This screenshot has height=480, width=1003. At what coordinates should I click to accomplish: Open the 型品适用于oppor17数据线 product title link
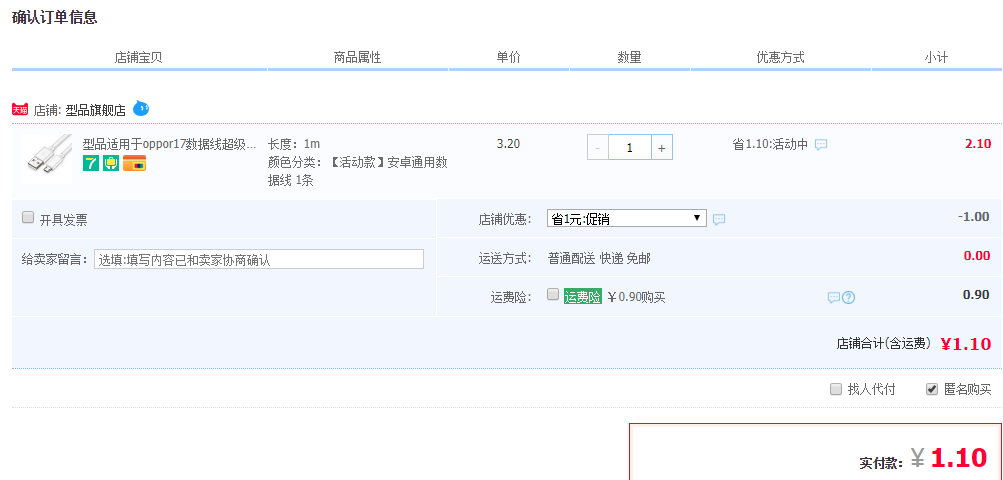point(170,144)
